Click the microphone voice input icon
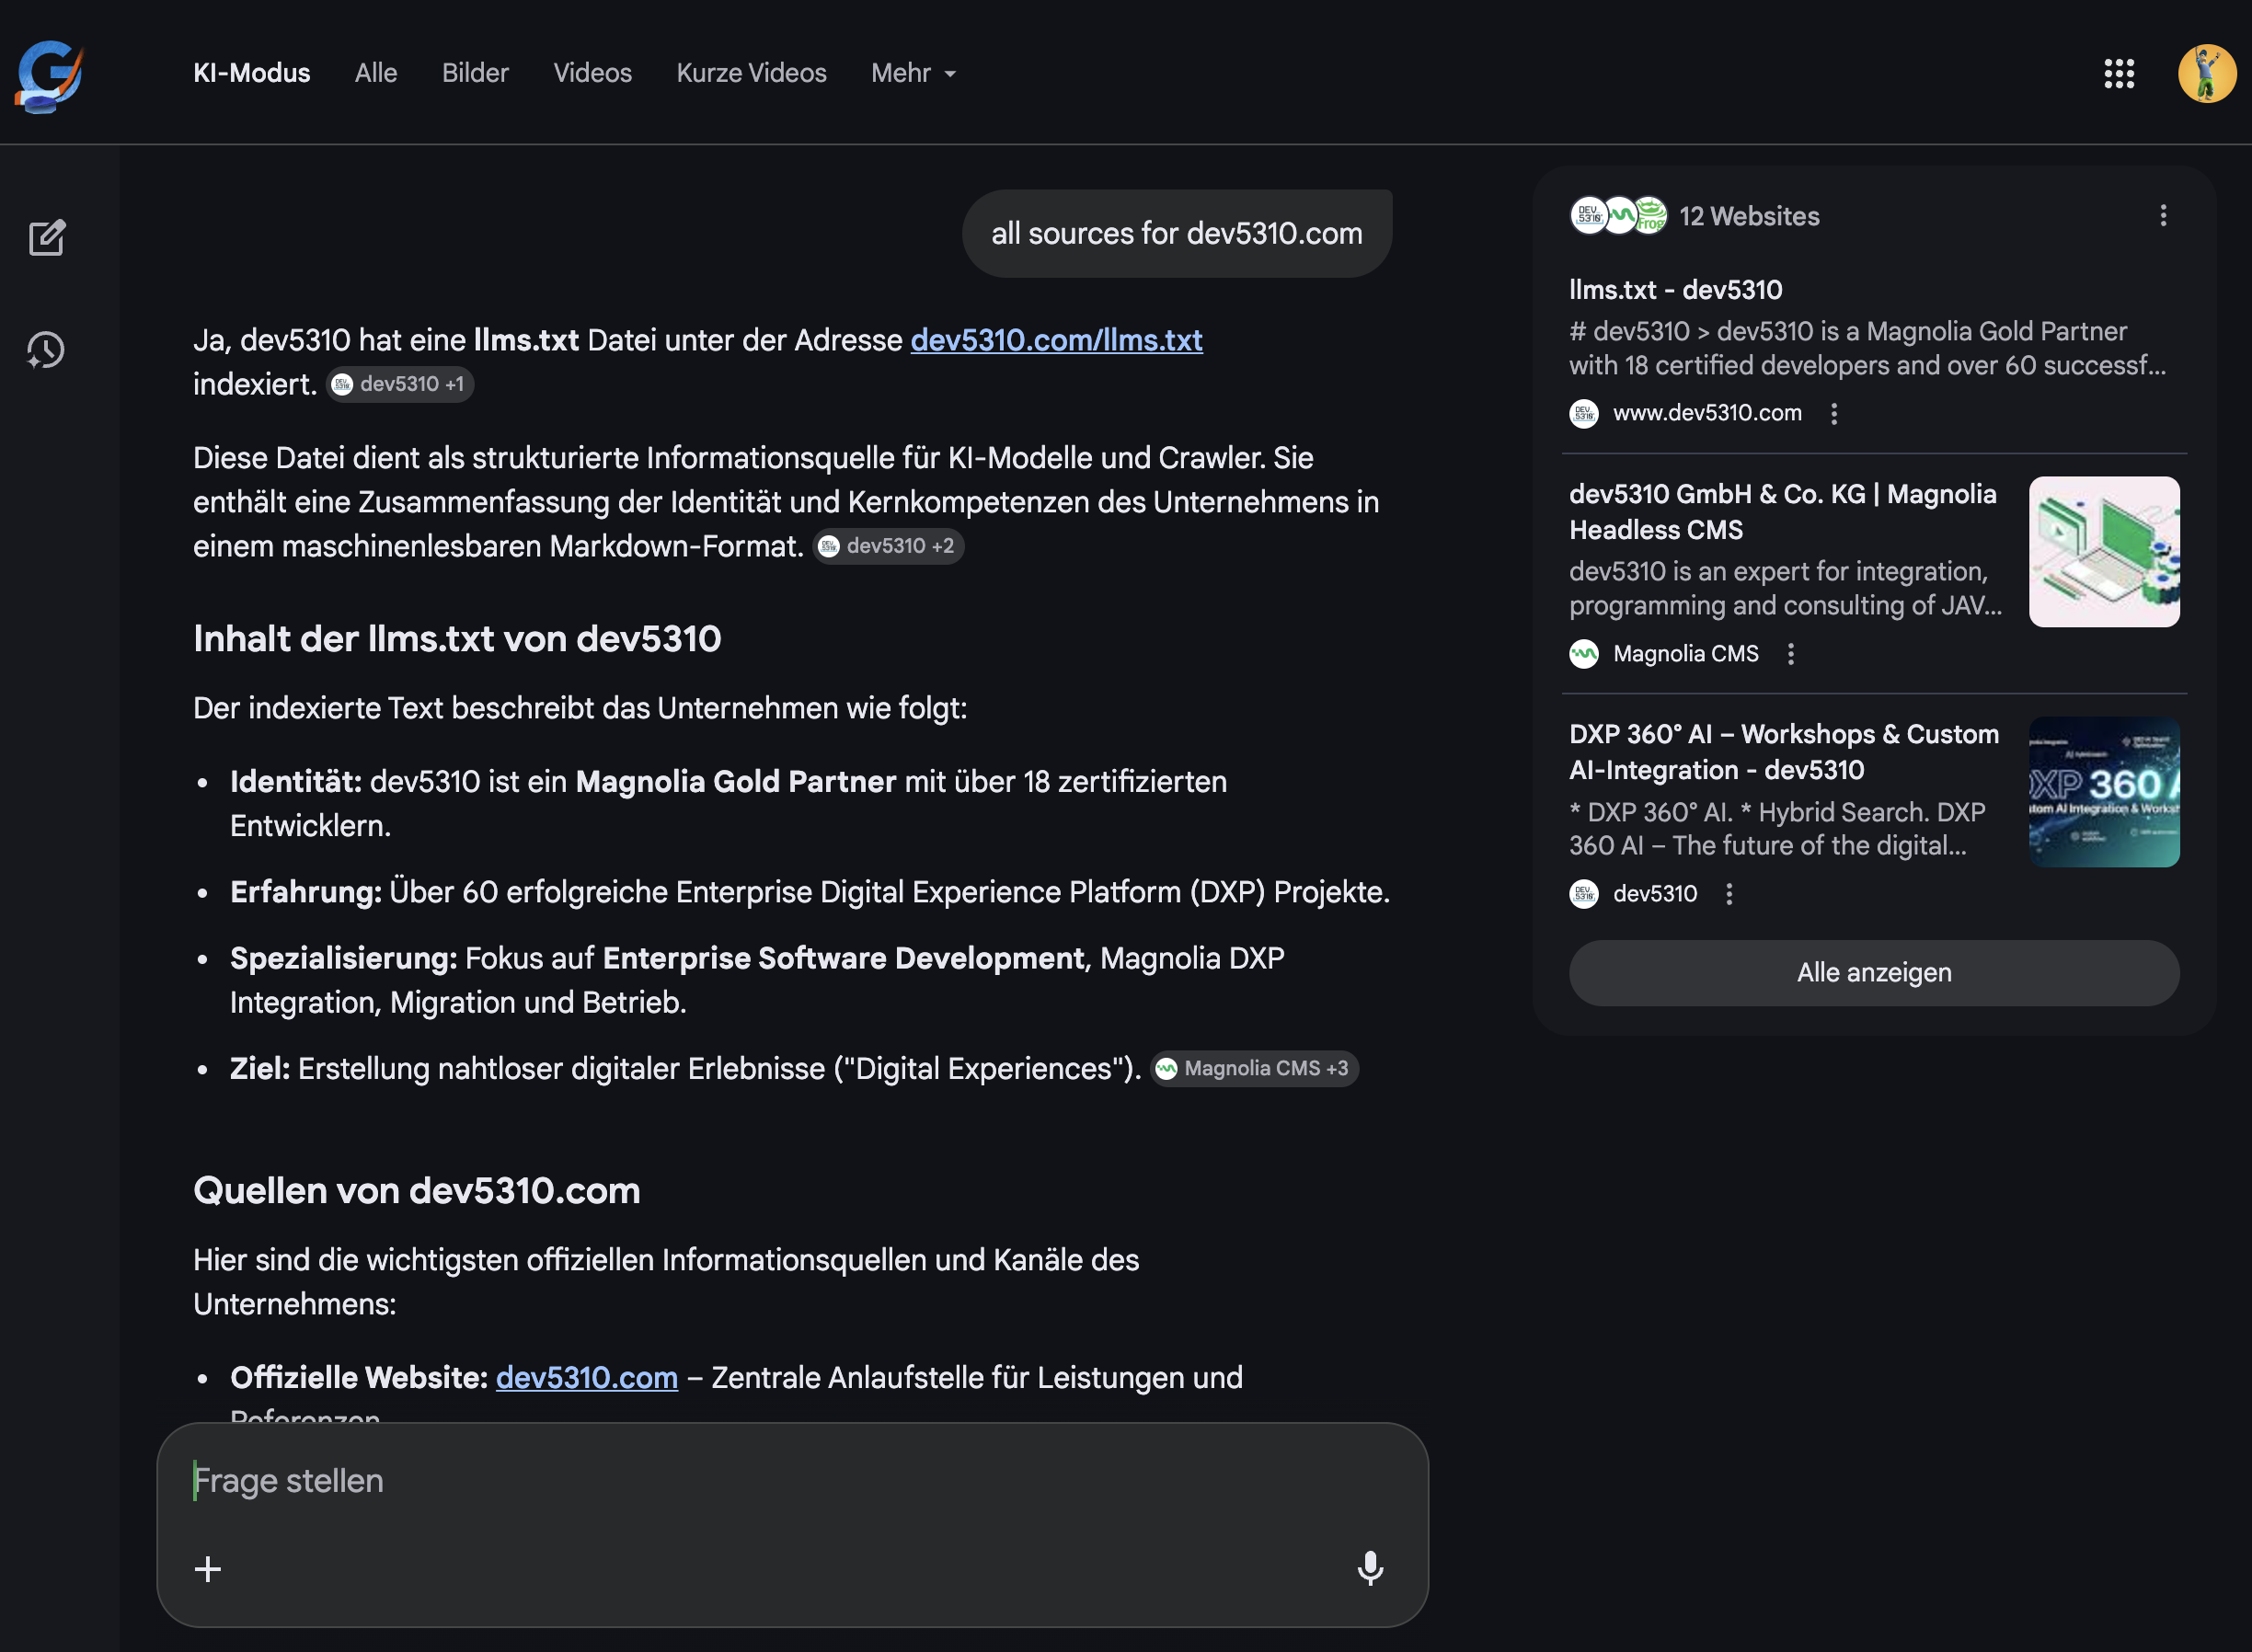Viewport: 2252px width, 1652px height. 1369,1568
